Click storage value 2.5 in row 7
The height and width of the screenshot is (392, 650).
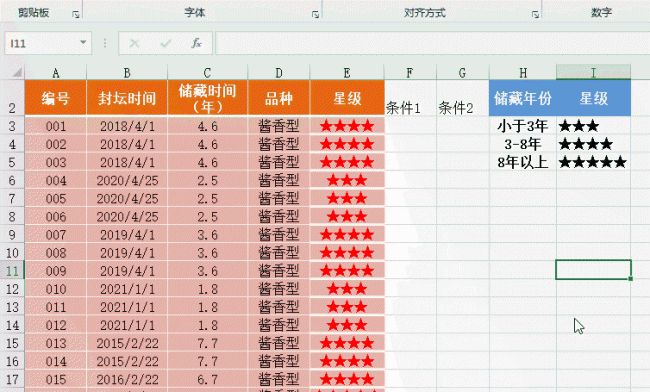207,198
